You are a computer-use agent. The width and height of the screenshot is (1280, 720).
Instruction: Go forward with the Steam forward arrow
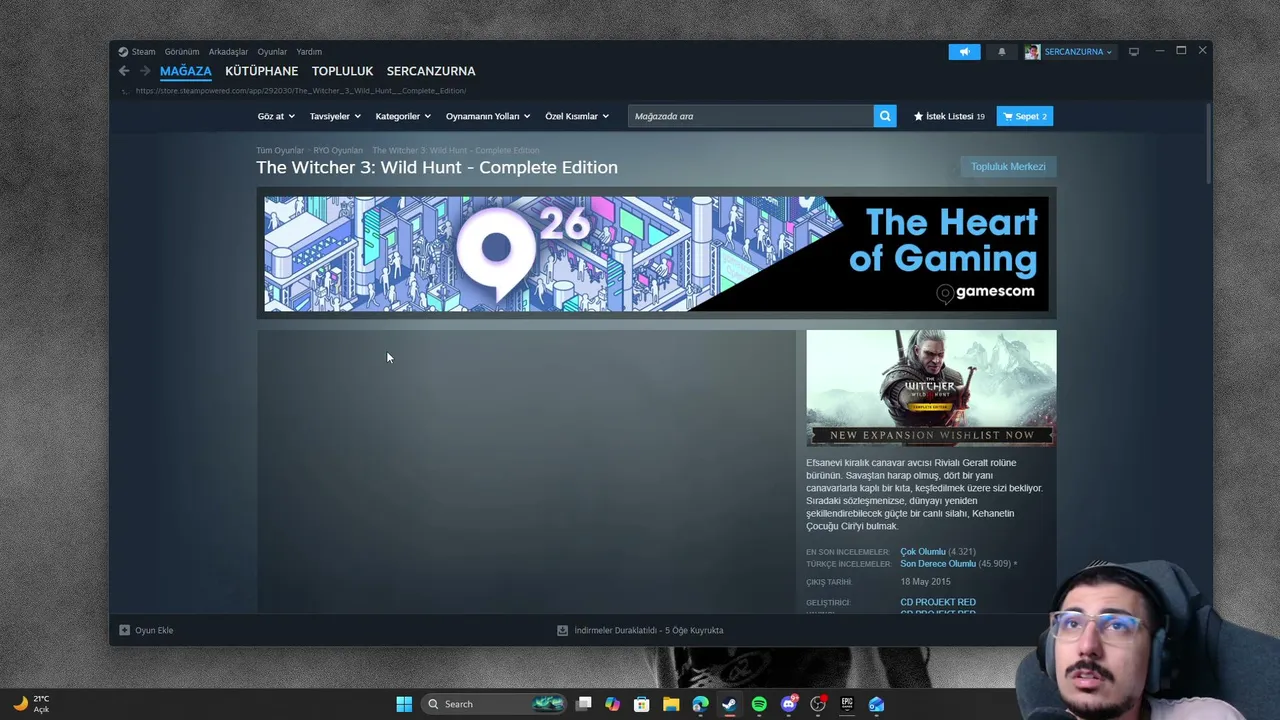[145, 71]
